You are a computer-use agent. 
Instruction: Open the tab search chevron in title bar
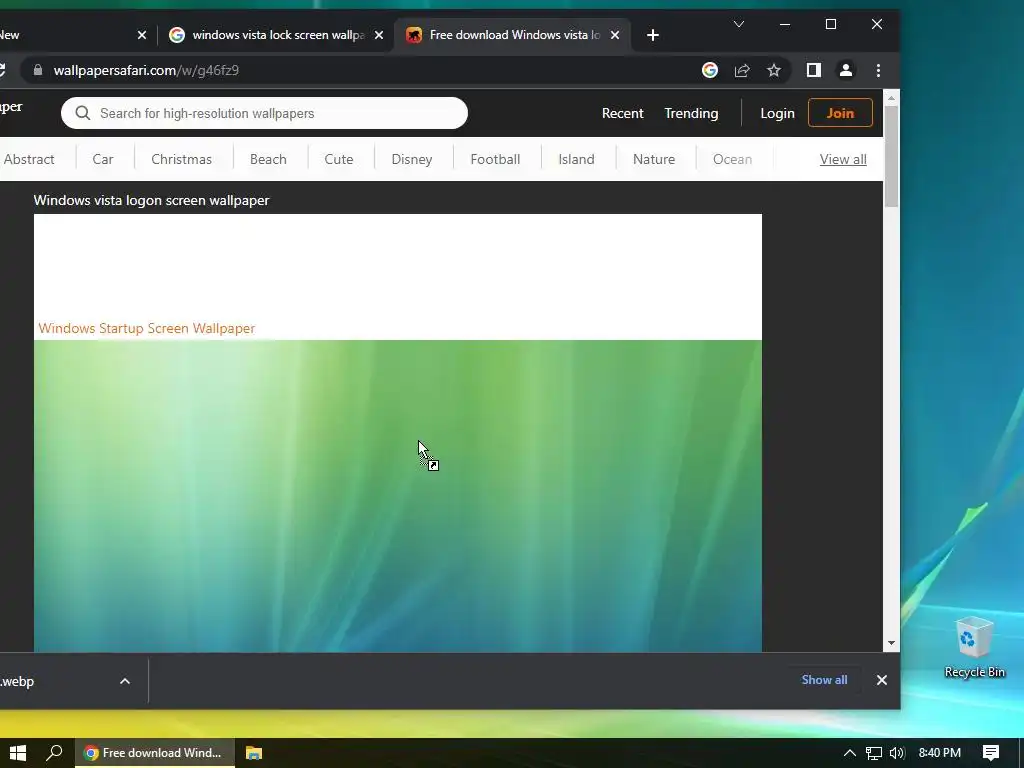click(739, 24)
